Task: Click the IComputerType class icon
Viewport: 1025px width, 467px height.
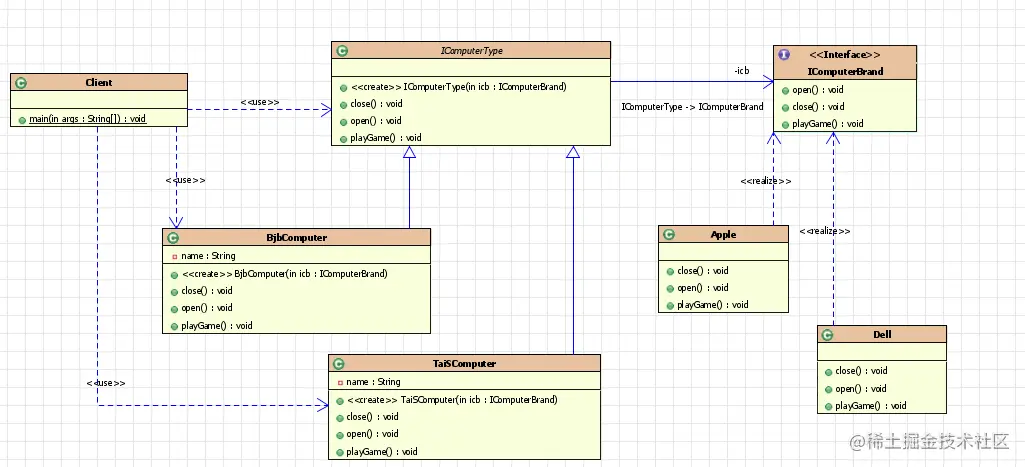Action: click(341, 50)
